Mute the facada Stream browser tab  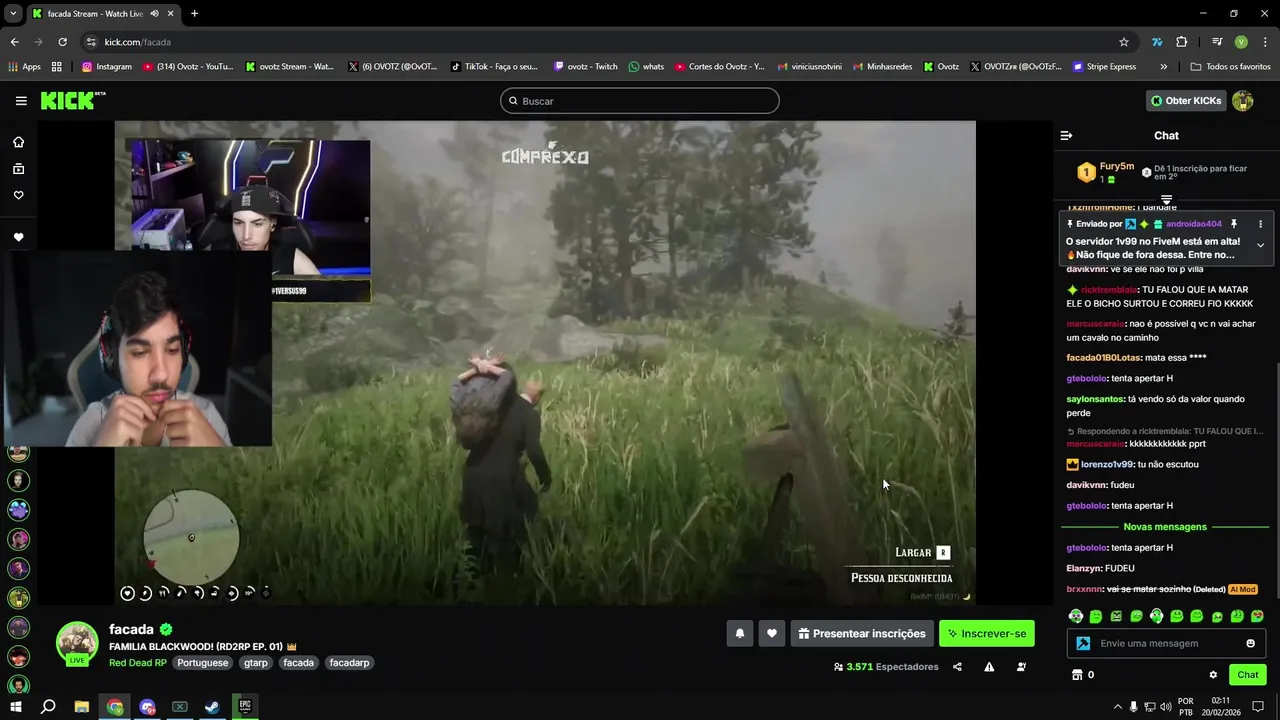(154, 13)
